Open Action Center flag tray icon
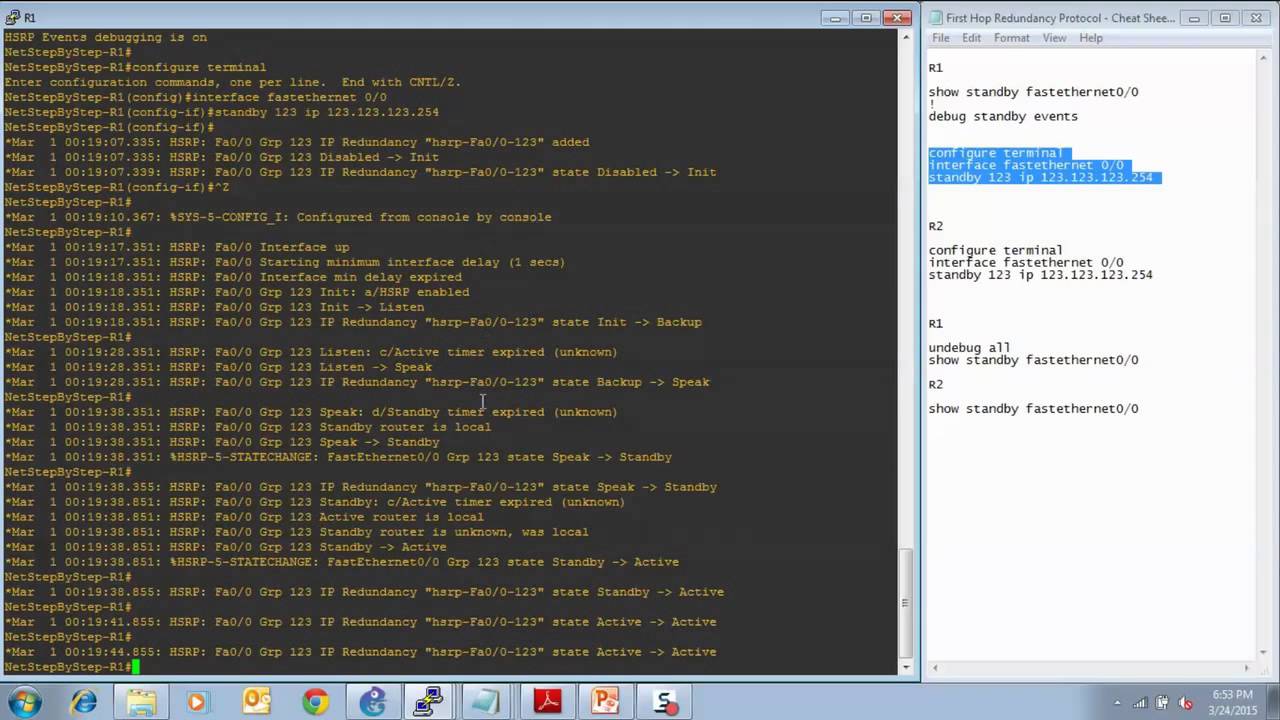 [x=1164, y=702]
